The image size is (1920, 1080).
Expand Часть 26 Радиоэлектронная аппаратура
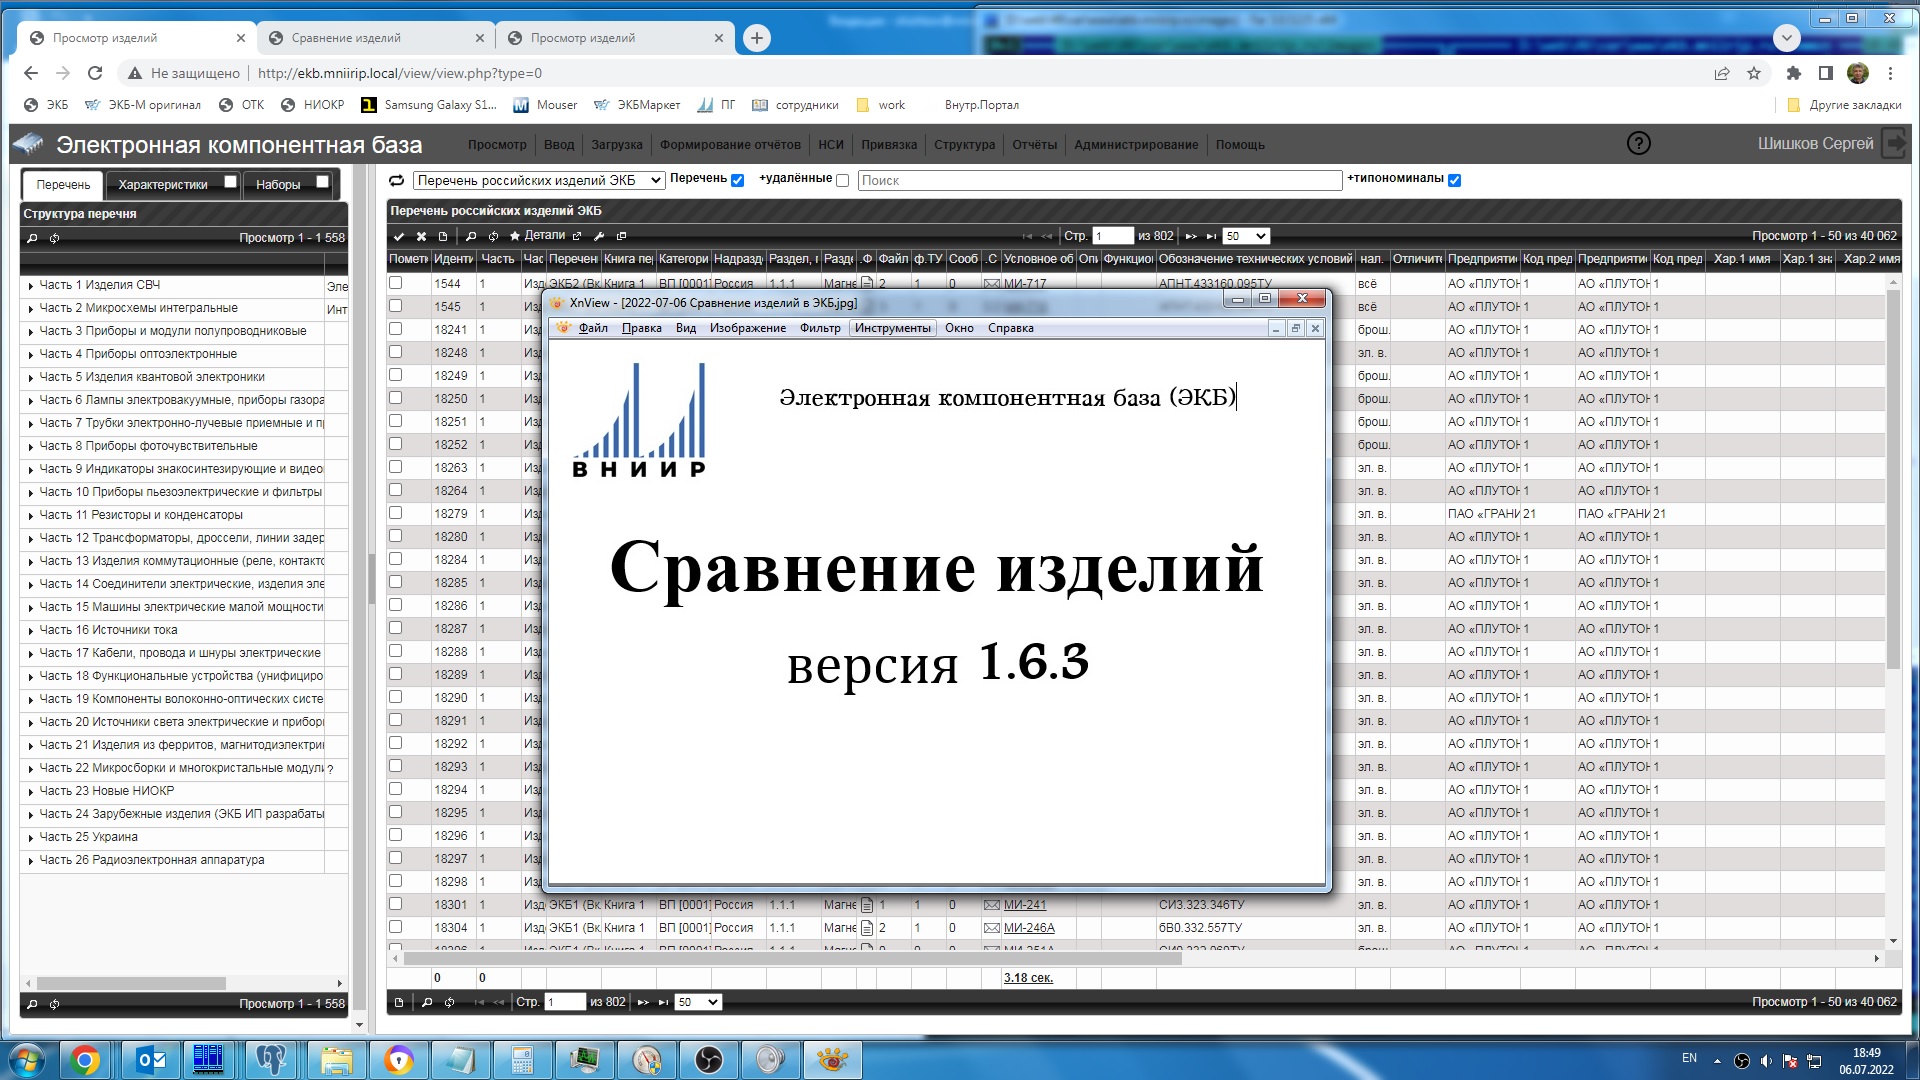(x=31, y=861)
